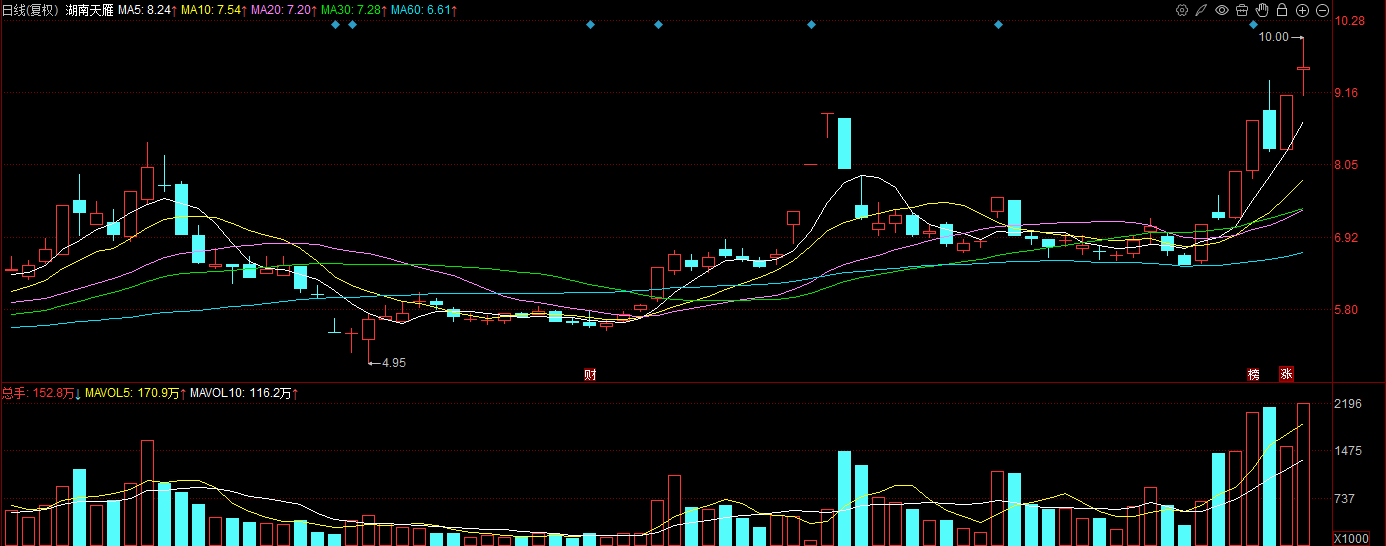Click the MAVOL5: 170.9万 label
The image size is (1386, 546).
click(x=134, y=394)
